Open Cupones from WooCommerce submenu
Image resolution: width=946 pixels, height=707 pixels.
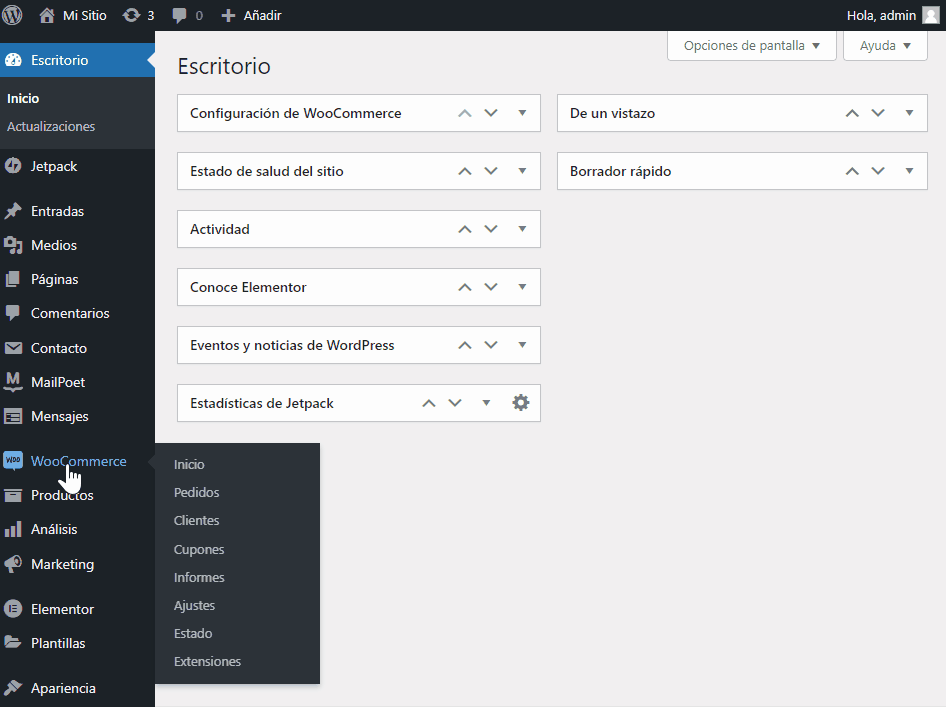pos(199,550)
